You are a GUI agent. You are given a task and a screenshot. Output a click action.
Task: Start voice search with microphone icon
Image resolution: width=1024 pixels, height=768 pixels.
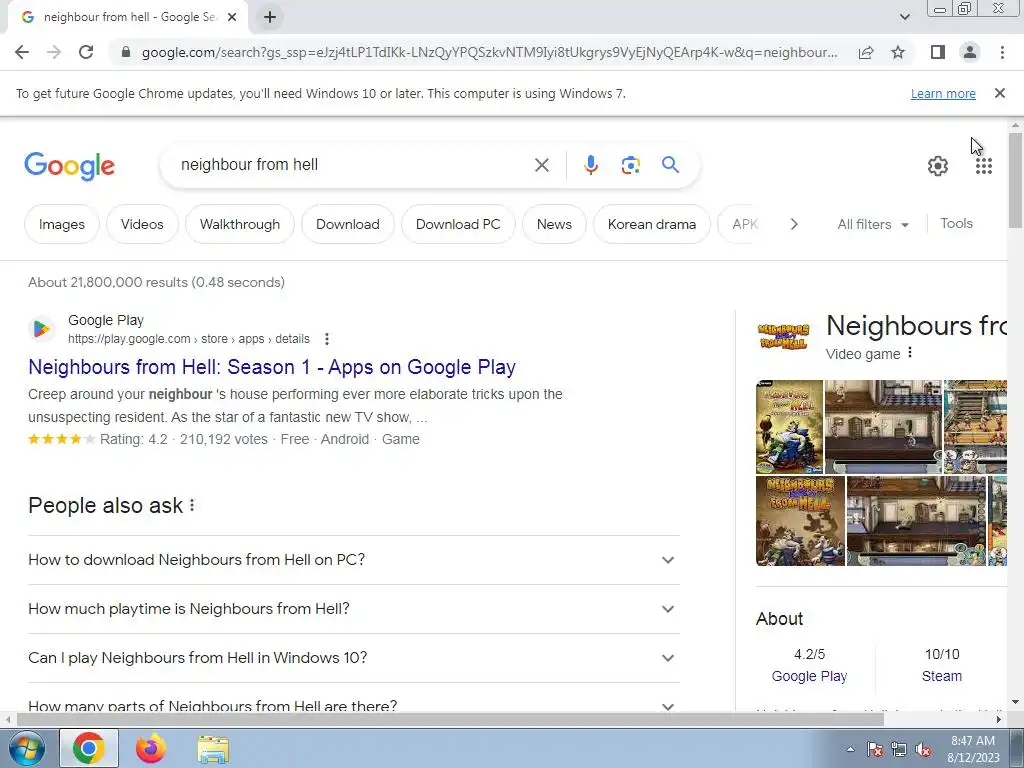point(591,165)
